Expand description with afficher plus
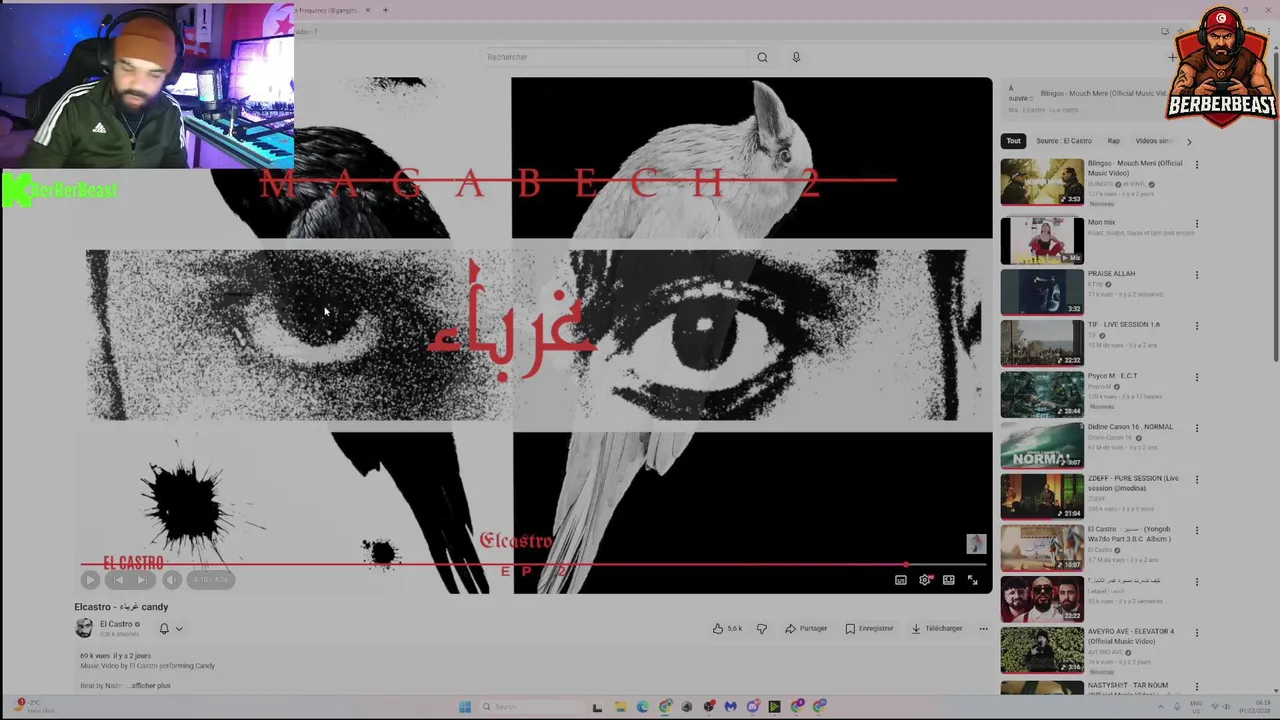1280x720 pixels. [x=152, y=686]
